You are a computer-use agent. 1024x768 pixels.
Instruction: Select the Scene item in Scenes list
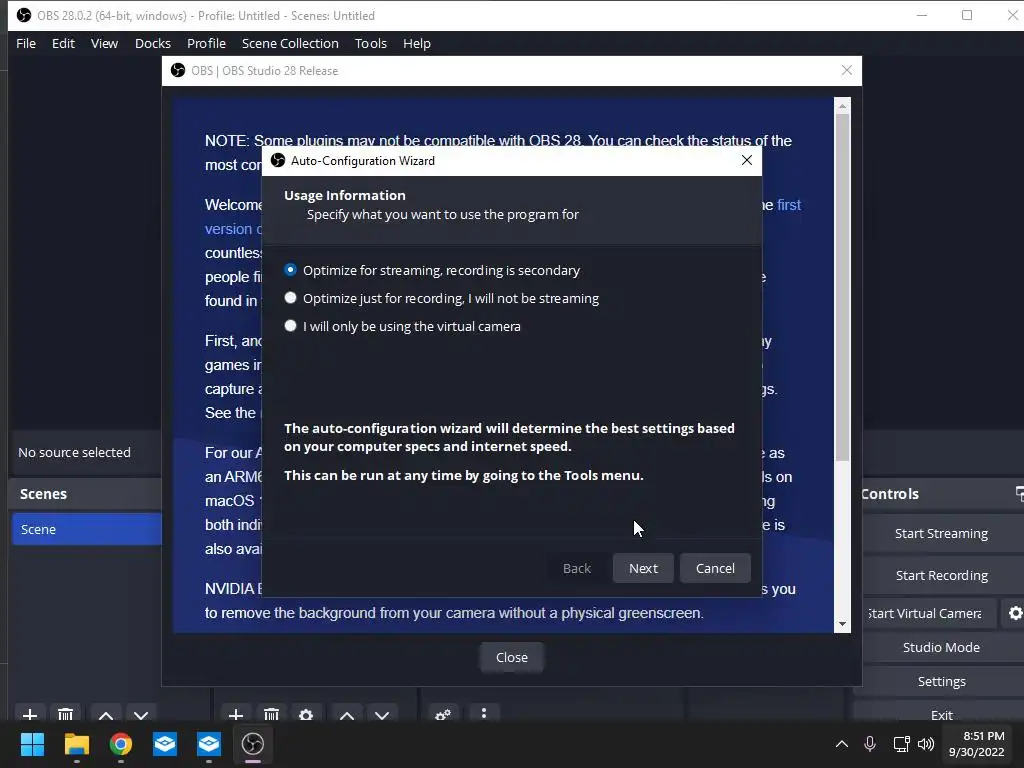point(86,529)
